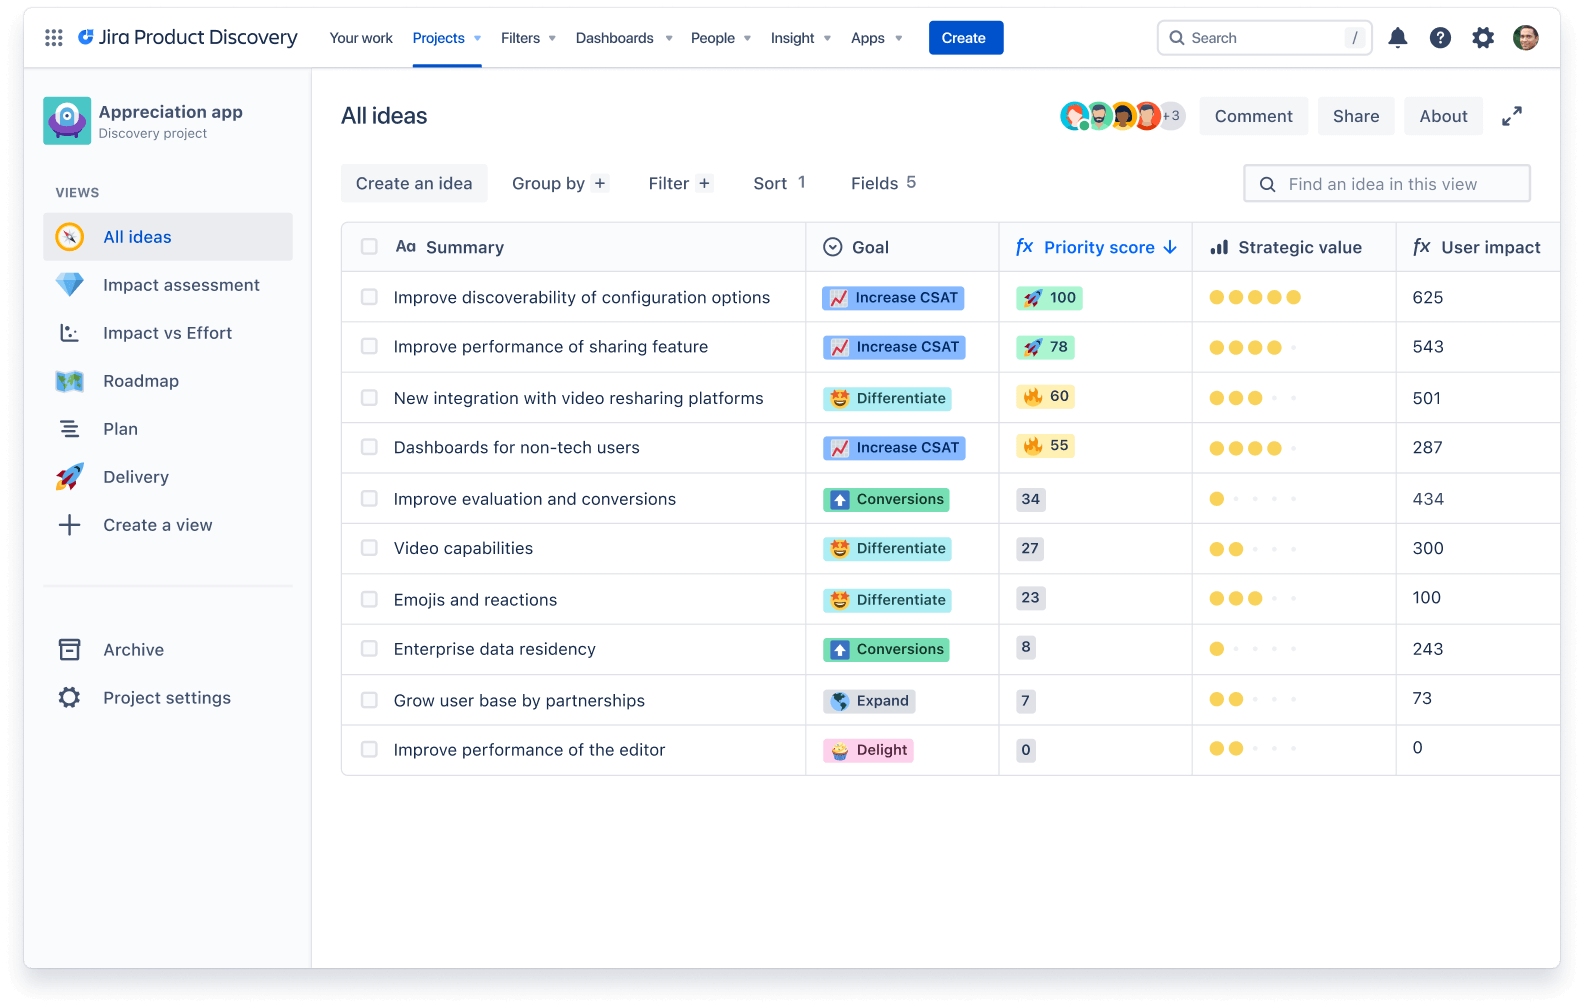This screenshot has width=1584, height=1008.
Task: Click the notifications bell icon
Action: pyautogui.click(x=1397, y=38)
